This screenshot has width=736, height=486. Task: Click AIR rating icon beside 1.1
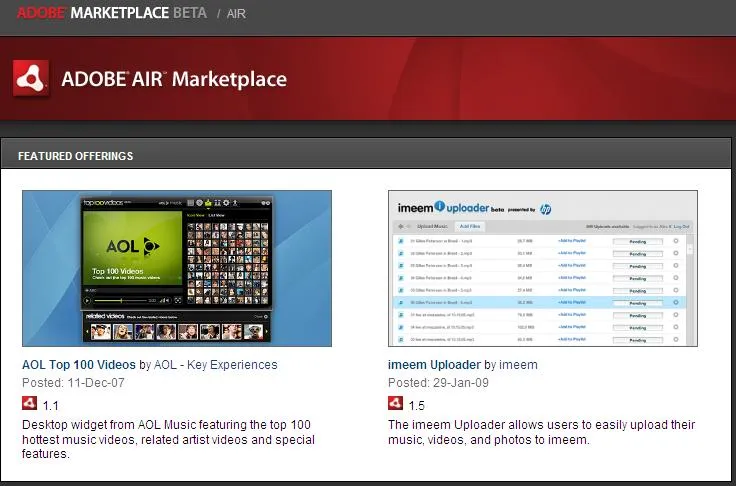tap(30, 403)
